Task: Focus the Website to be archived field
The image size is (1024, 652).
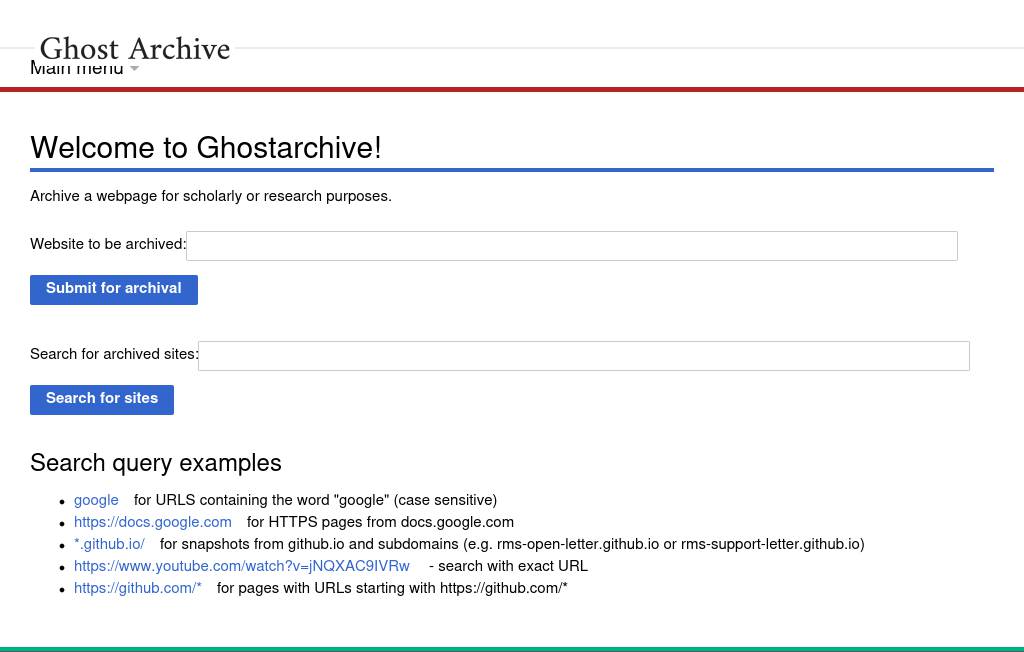Action: tap(571, 246)
